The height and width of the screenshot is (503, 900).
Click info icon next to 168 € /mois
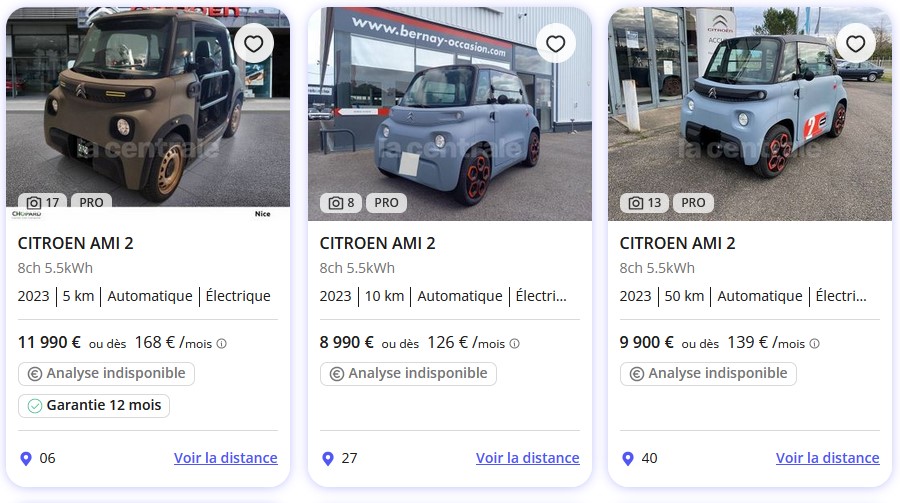[222, 343]
